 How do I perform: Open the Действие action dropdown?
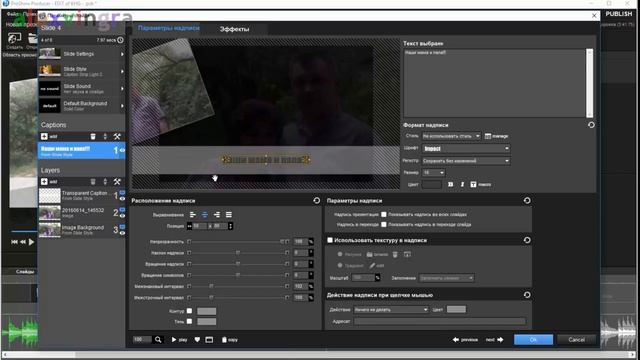click(x=391, y=309)
